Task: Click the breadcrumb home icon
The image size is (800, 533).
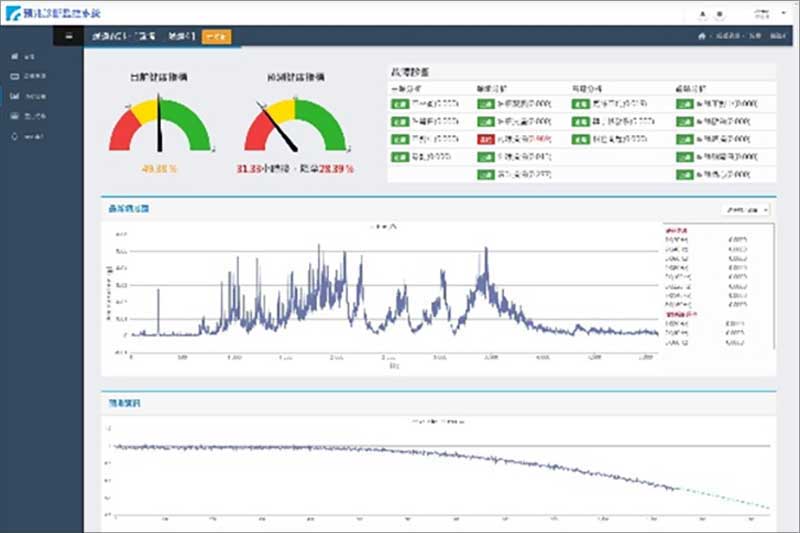Action: click(702, 36)
